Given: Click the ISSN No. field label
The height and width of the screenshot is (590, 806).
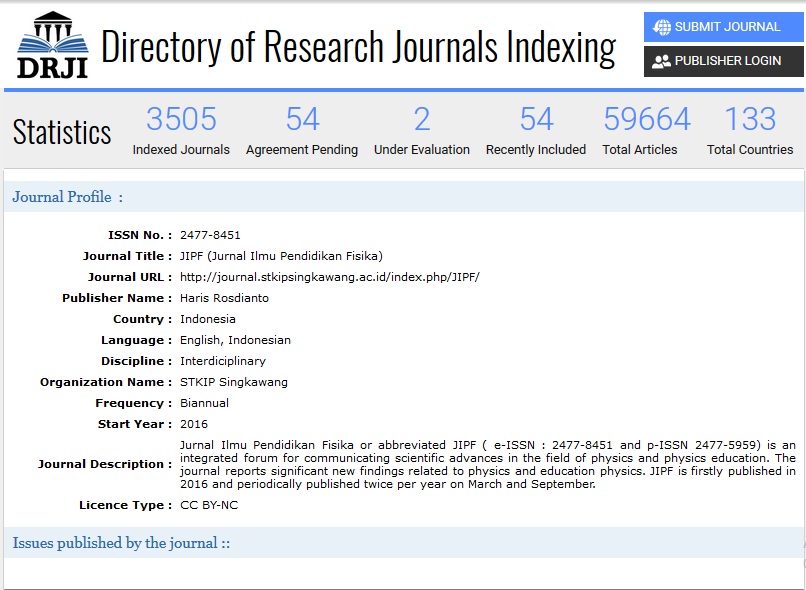Looking at the screenshot, I should [x=140, y=235].
